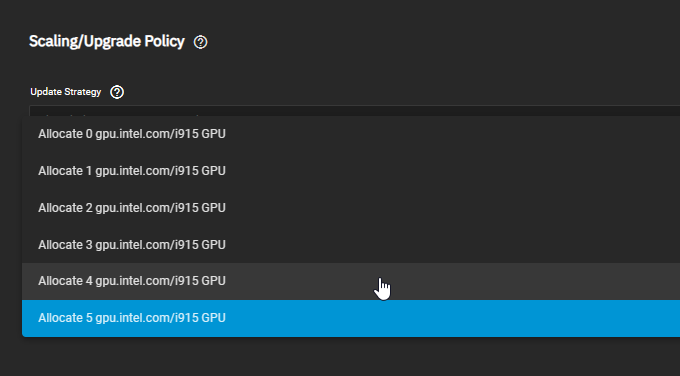680x376 pixels.
Task: Set allocation to two i915 GPUs
Action: click(351, 208)
